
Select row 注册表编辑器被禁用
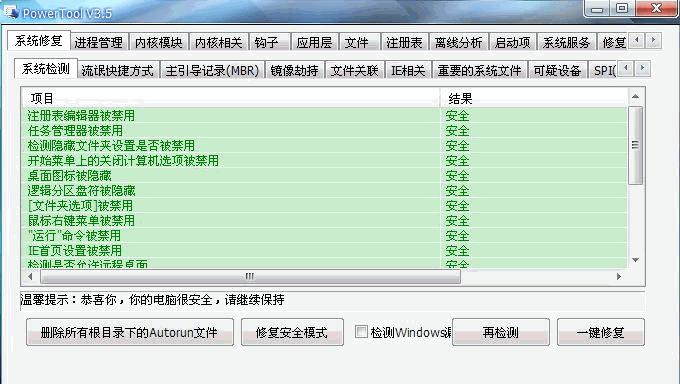[324, 115]
